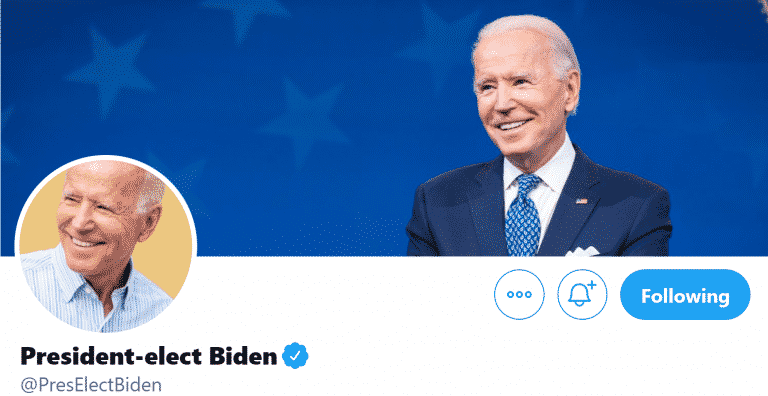
Task: Click the middle dot of the ellipsis button
Action: pyautogui.click(x=519, y=295)
